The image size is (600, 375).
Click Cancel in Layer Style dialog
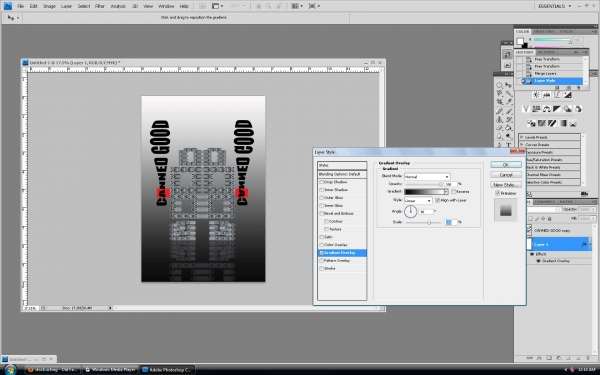tap(506, 175)
